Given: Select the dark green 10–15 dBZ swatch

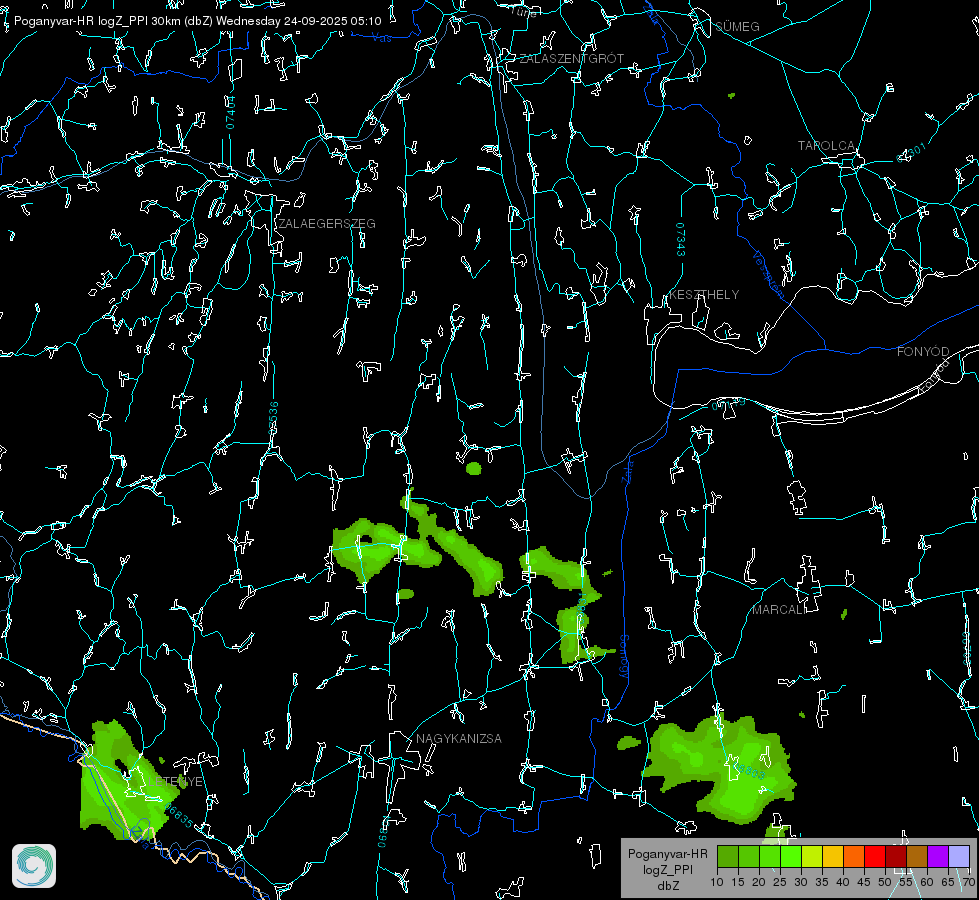Looking at the screenshot, I should pyautogui.click(x=728, y=856).
